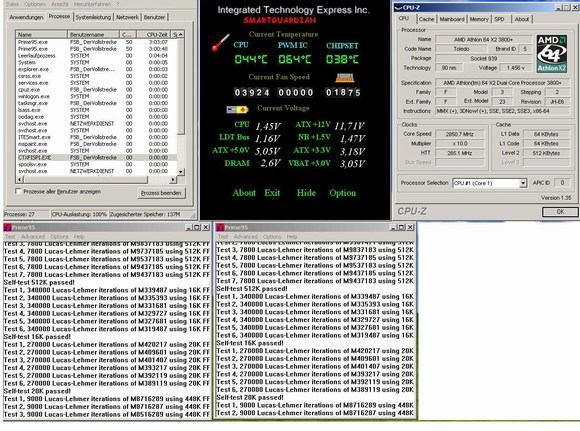This screenshot has height=431, width=580.
Task: Select the CPU tab in CPU-Z
Action: tap(404, 18)
